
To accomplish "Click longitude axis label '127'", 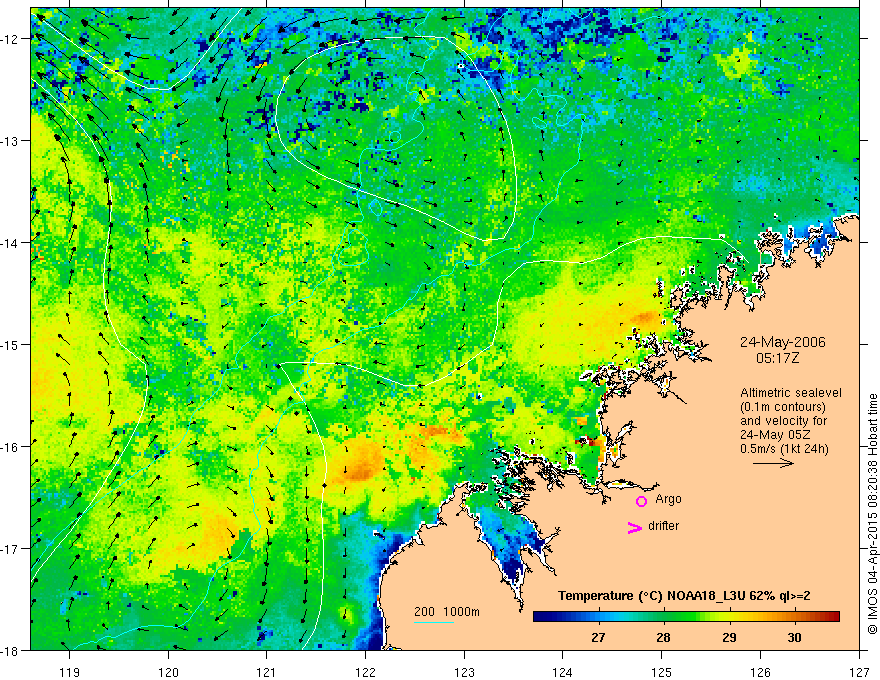I will click(859, 672).
